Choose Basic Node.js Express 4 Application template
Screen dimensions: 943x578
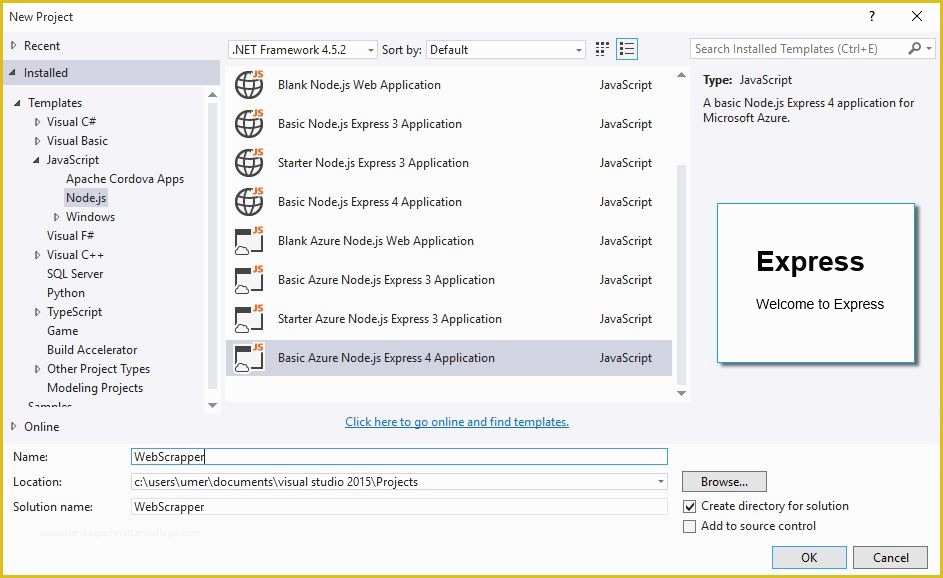coord(449,202)
